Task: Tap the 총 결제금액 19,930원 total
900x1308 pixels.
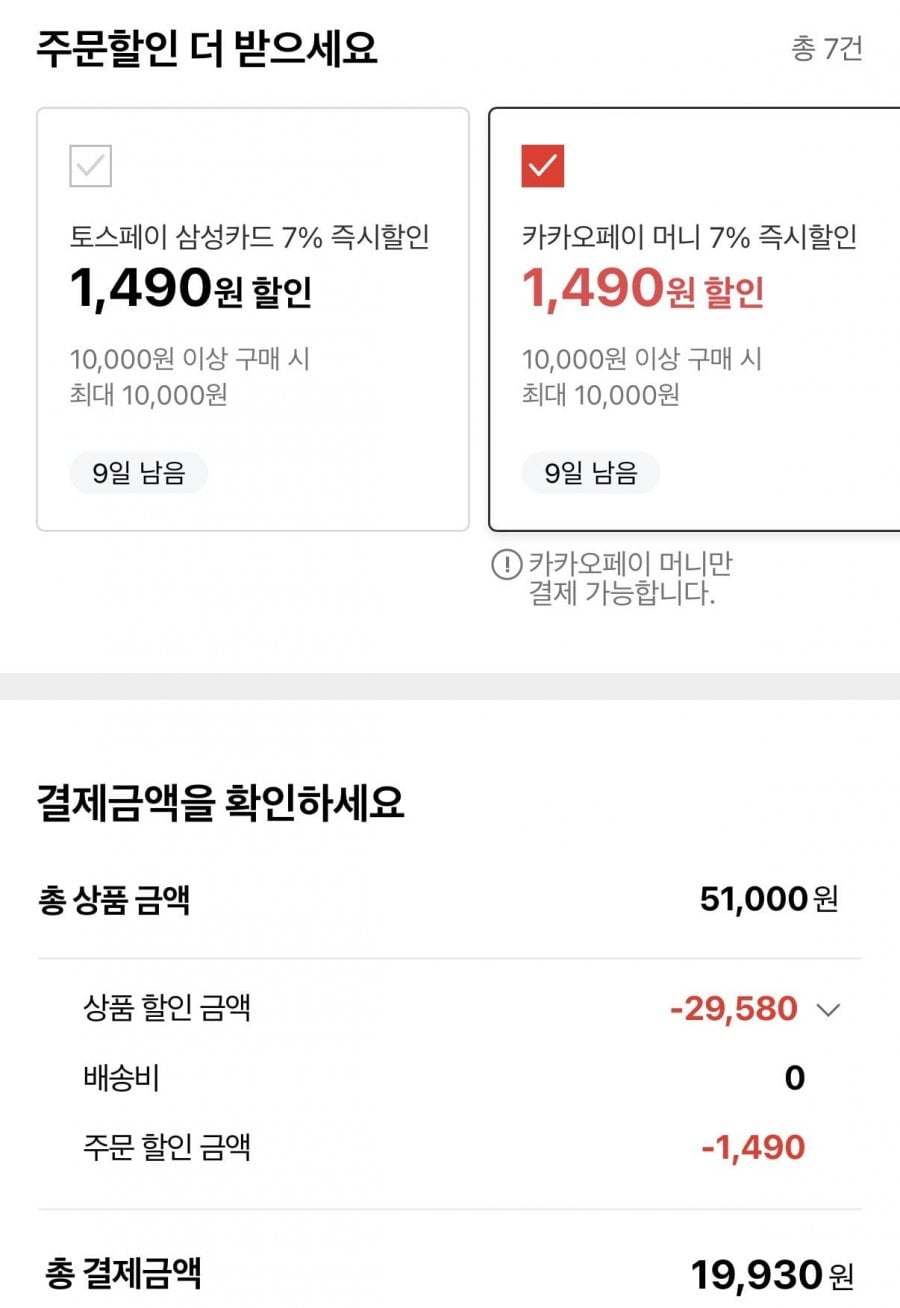Action: (772, 1275)
